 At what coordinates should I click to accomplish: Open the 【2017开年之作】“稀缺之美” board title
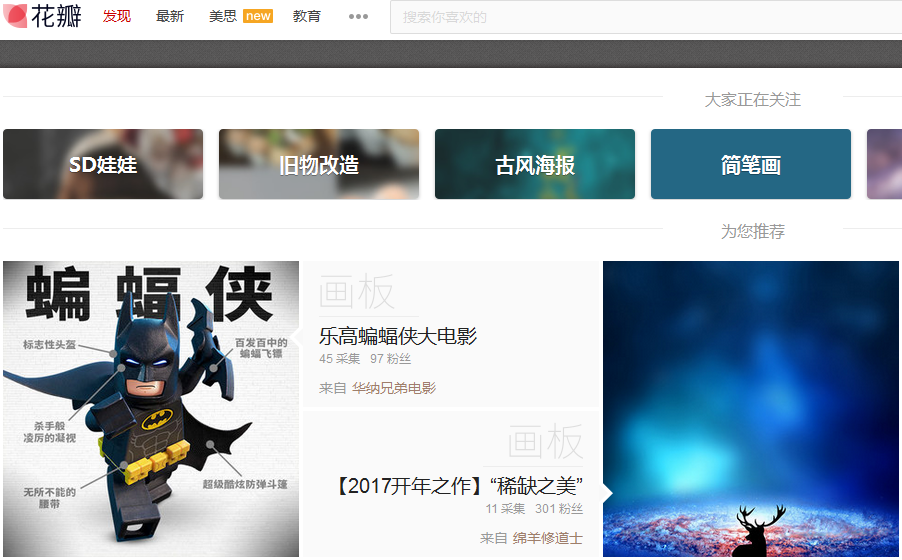(x=459, y=486)
